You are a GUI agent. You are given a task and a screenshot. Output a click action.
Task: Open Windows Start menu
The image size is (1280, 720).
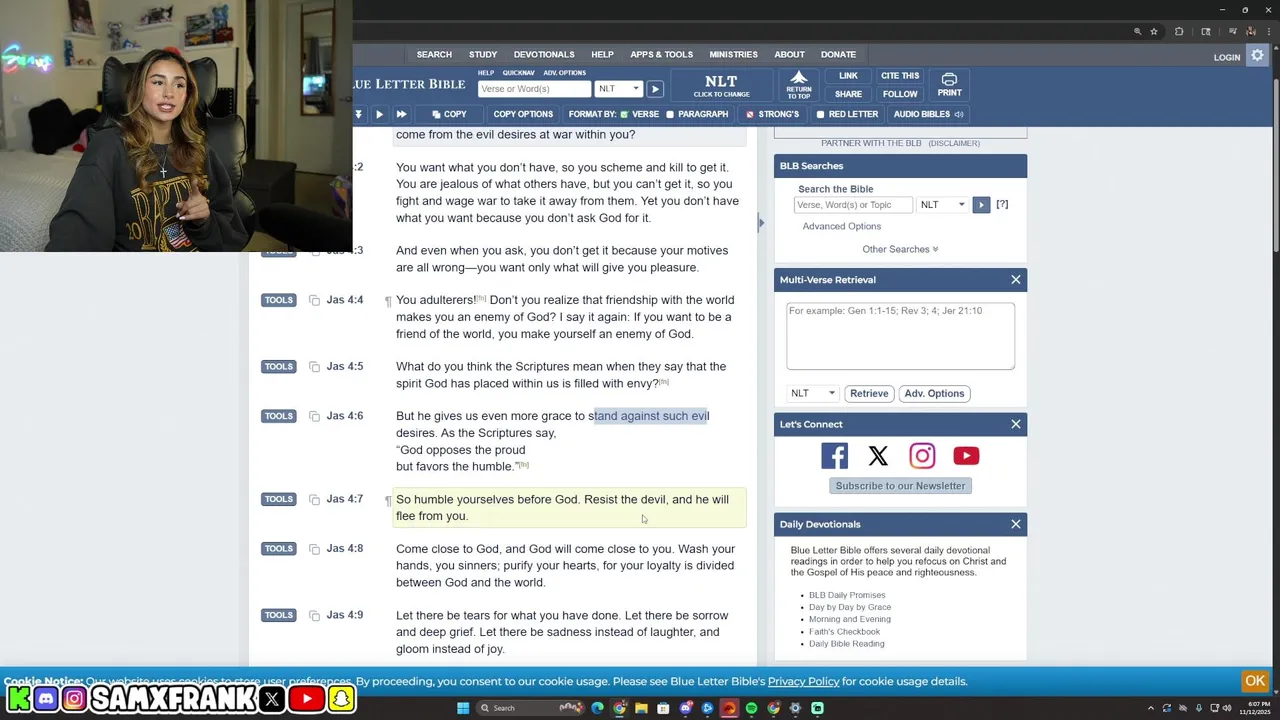tap(462, 708)
